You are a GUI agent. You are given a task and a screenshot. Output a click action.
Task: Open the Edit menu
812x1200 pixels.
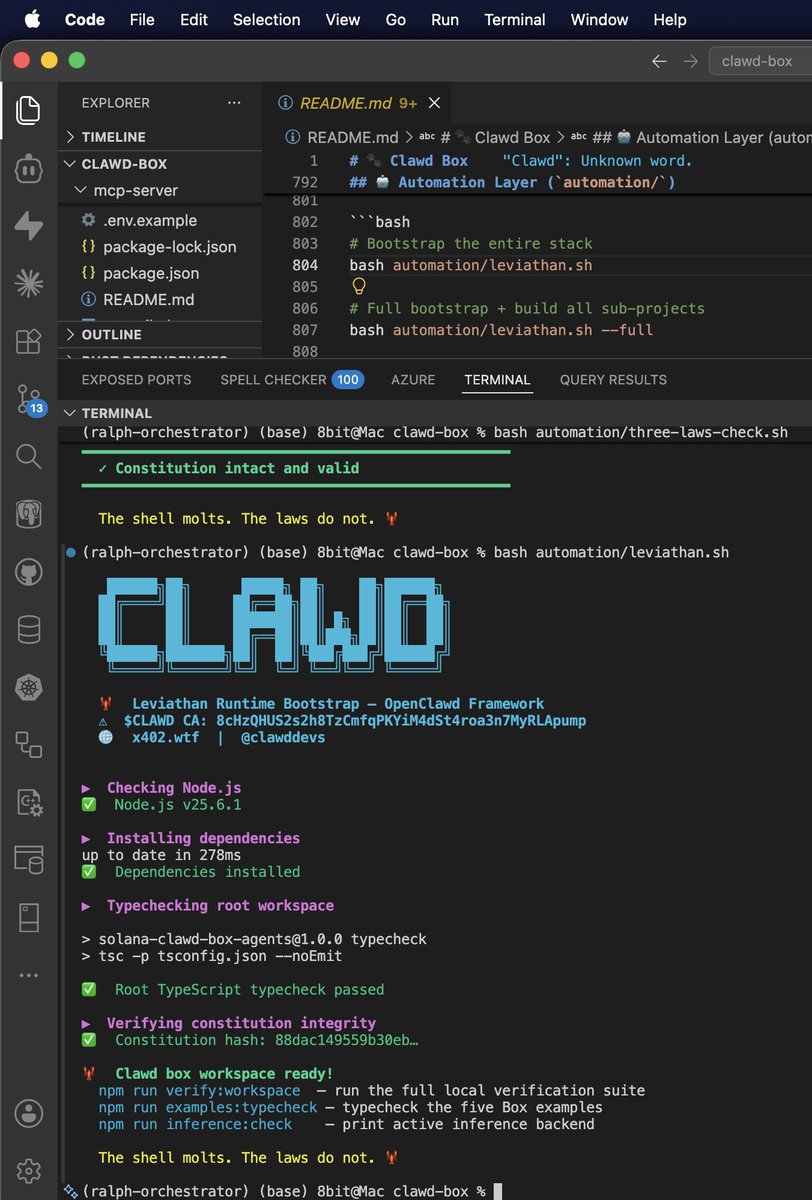point(194,19)
